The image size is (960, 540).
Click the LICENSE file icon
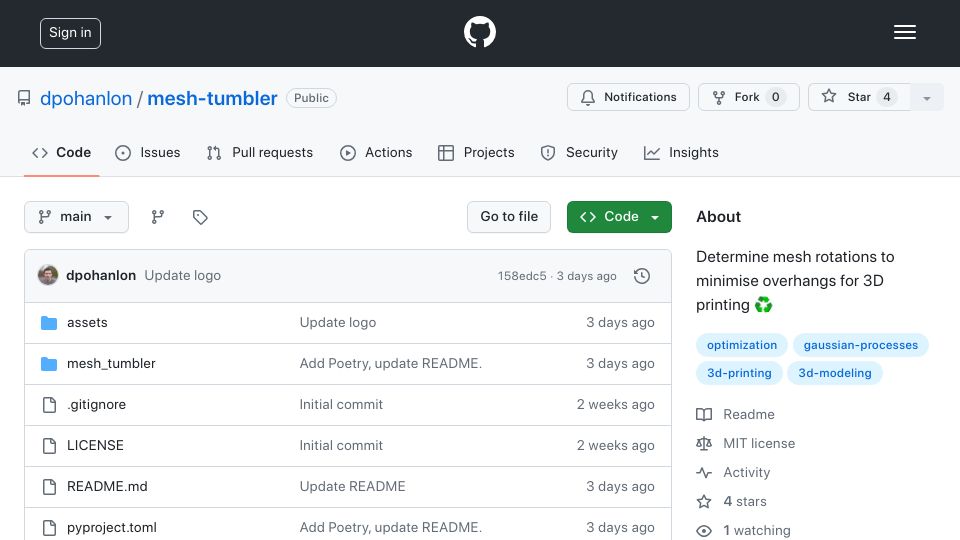[49, 446]
